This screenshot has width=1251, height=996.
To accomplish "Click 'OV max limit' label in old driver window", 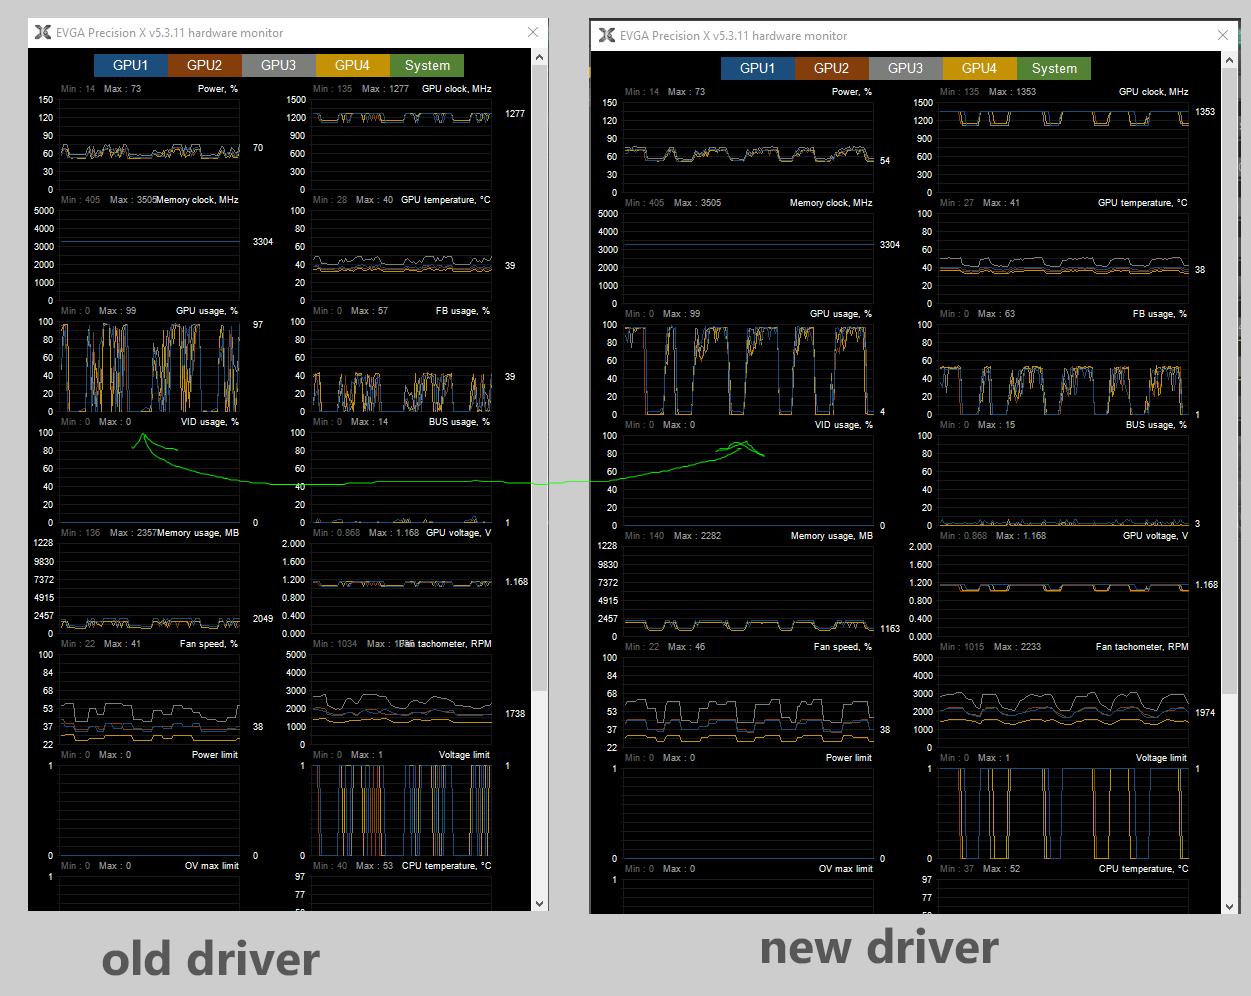I will 212,866.
